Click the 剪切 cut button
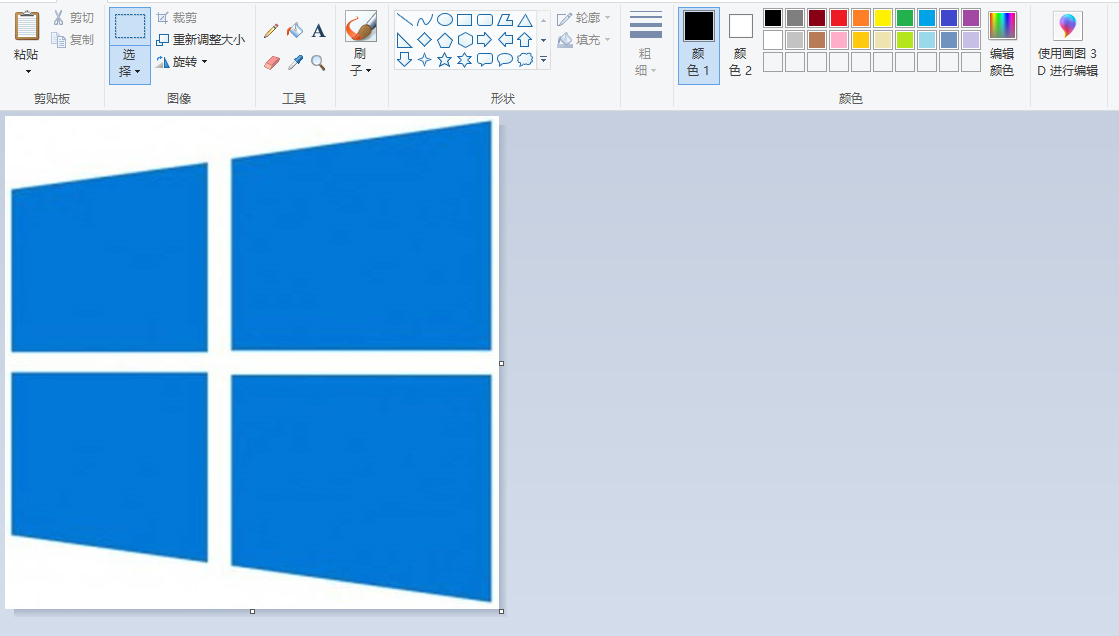Screen dimensions: 1119x636 [74, 18]
